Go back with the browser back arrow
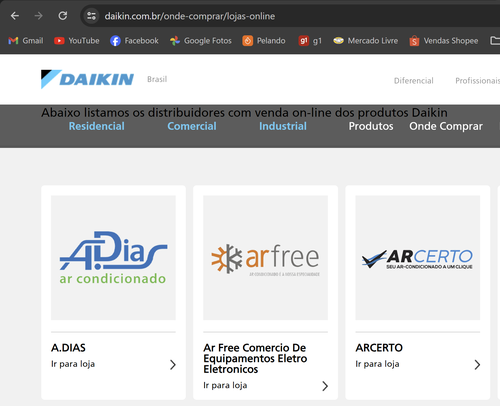 coord(15,16)
